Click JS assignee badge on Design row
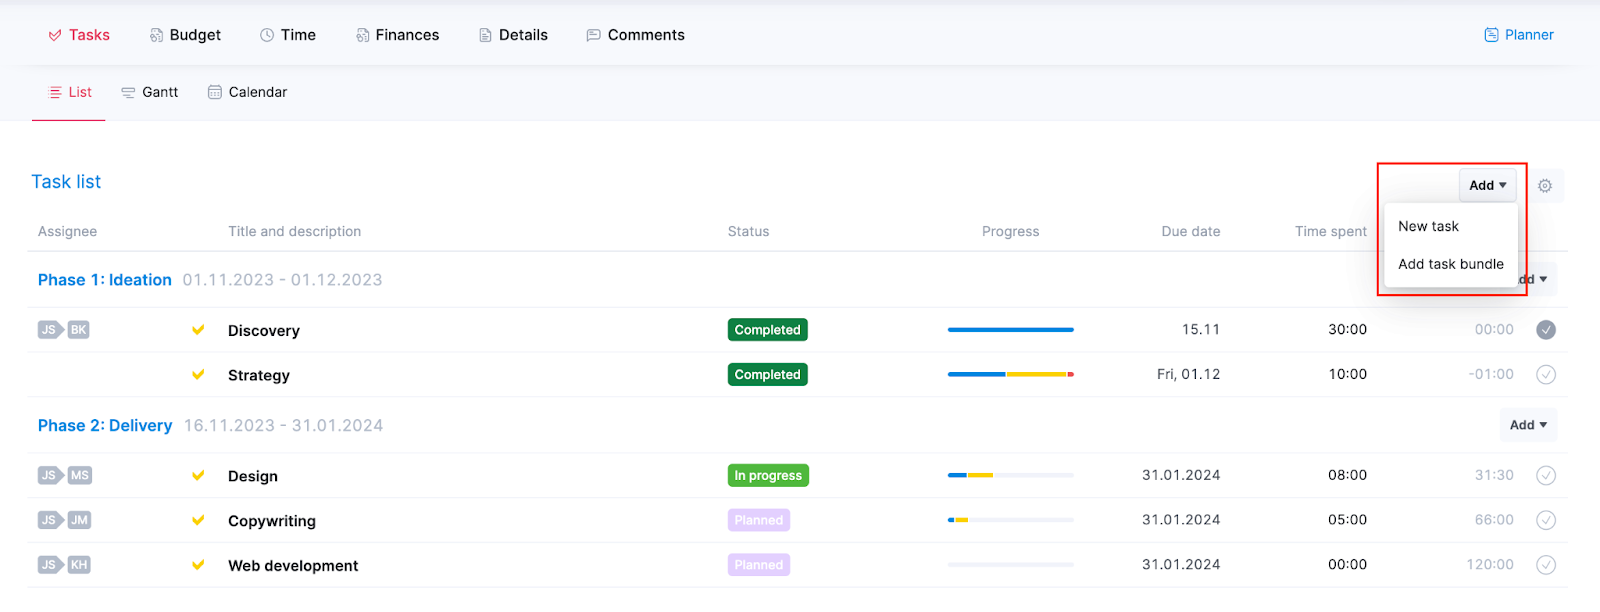 (x=49, y=475)
